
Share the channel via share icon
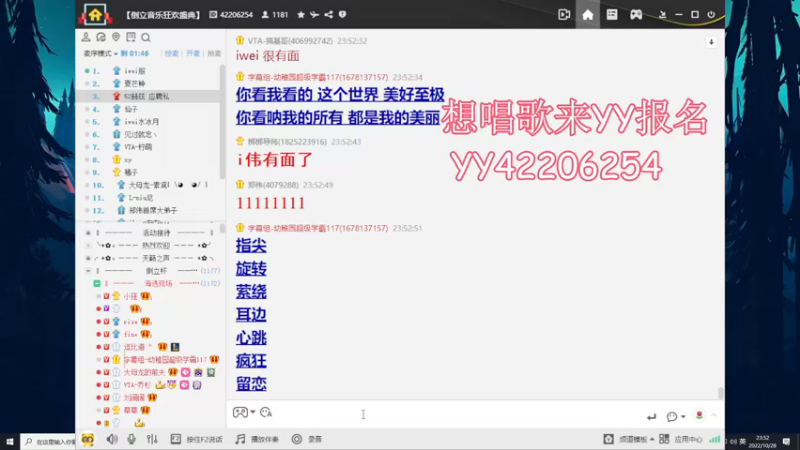pyautogui.click(x=329, y=15)
